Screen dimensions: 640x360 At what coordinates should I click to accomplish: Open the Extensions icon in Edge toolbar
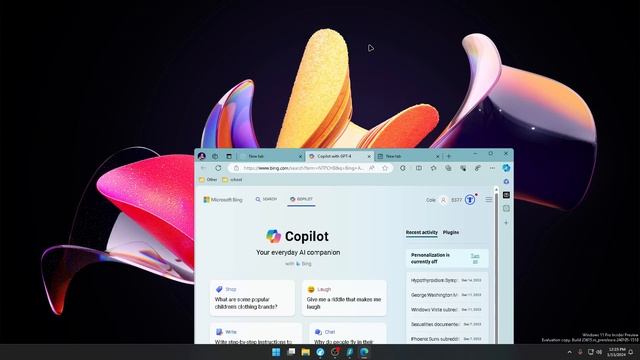point(403,168)
